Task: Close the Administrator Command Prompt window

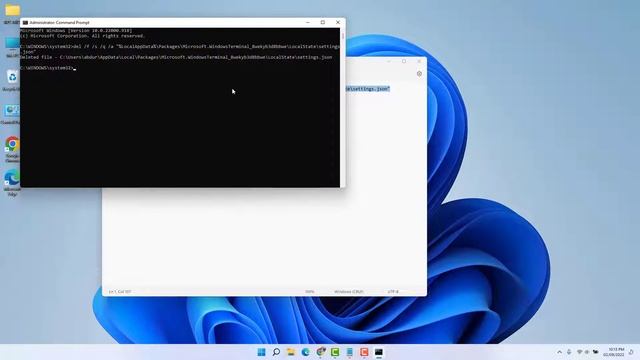Action: (x=338, y=22)
